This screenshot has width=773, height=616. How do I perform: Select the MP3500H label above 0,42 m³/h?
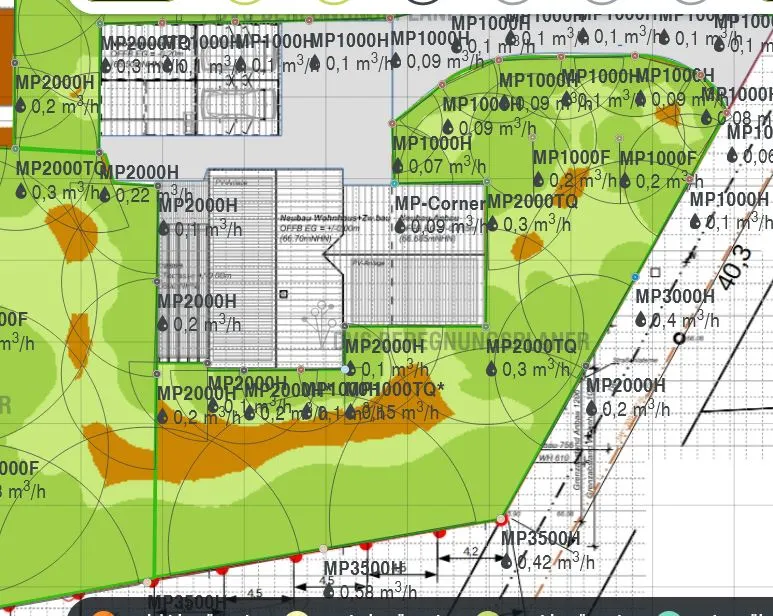point(541,538)
